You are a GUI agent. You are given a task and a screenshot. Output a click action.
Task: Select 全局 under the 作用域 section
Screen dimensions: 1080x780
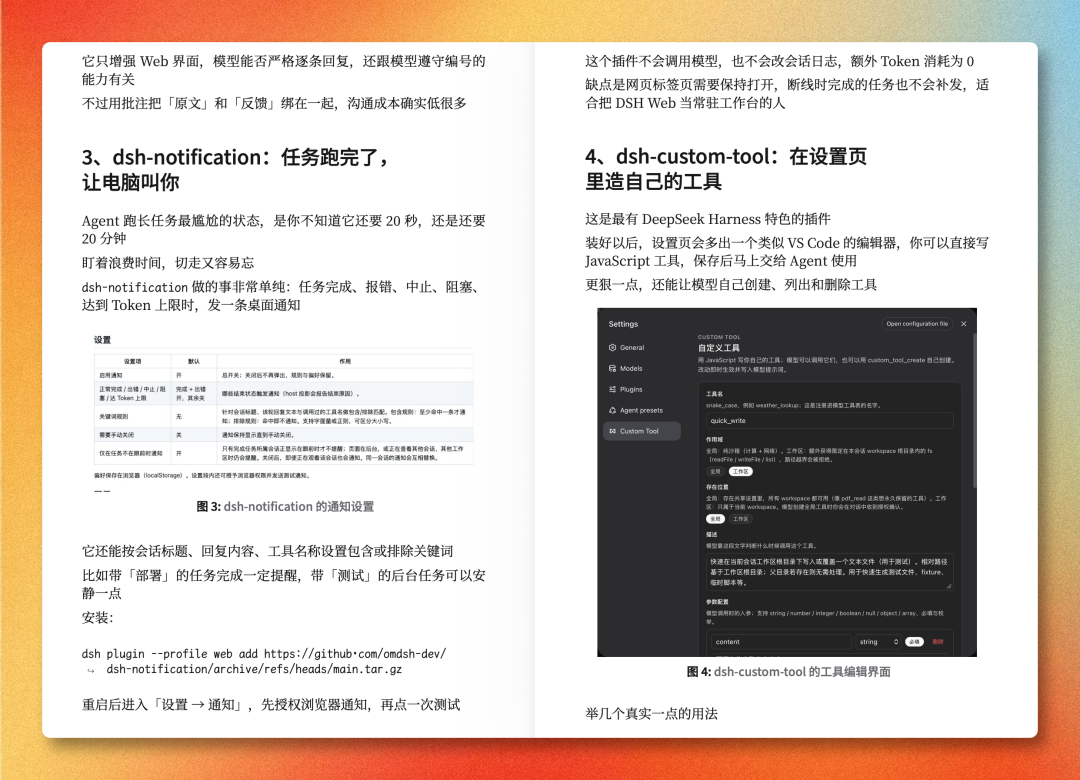(x=716, y=471)
